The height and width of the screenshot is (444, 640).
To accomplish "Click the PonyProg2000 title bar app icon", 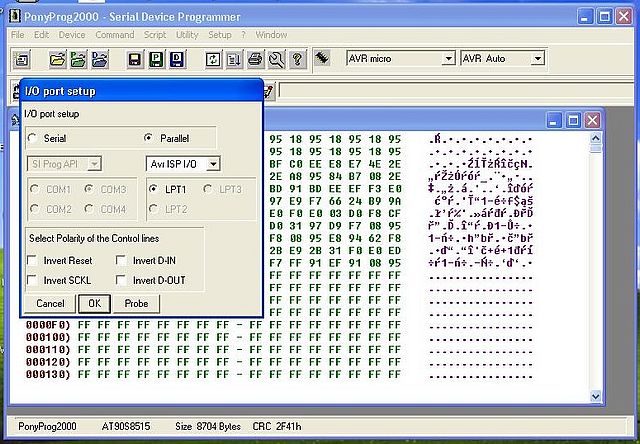I will (x=15, y=16).
